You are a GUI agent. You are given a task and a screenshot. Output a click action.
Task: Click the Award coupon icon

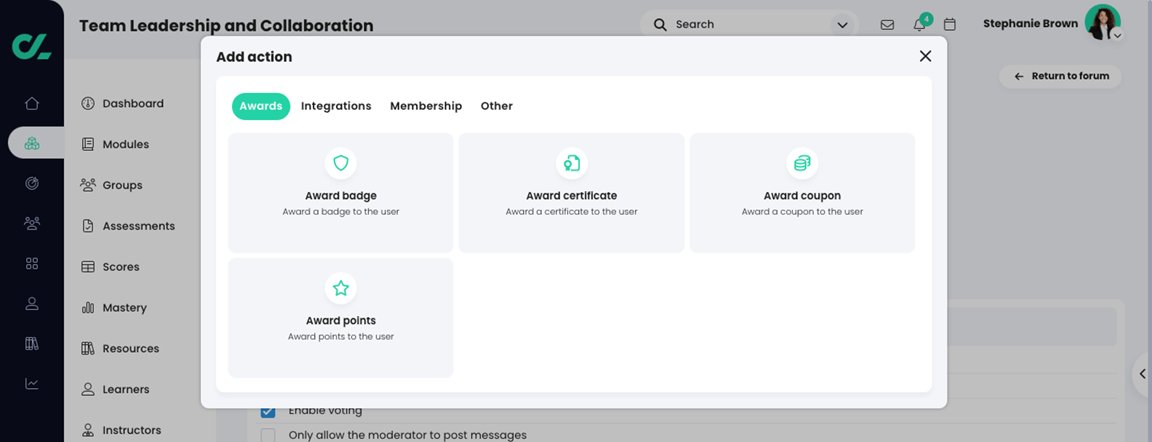point(802,163)
